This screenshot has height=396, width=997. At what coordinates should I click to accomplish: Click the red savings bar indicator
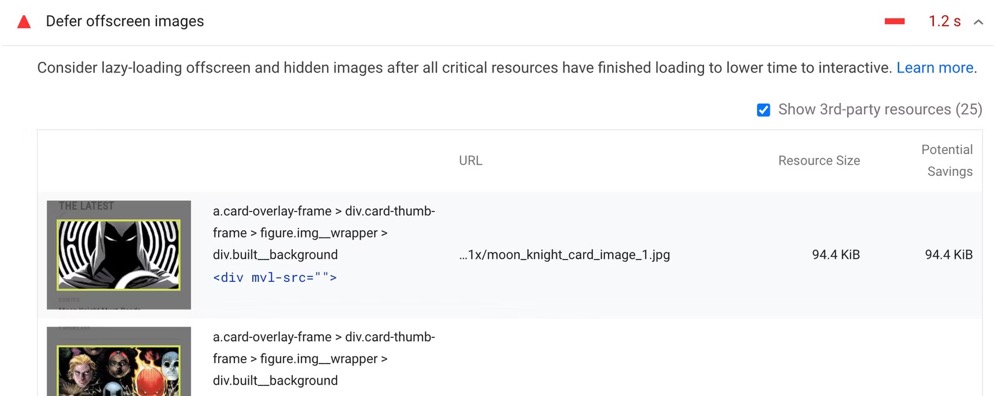coord(895,22)
